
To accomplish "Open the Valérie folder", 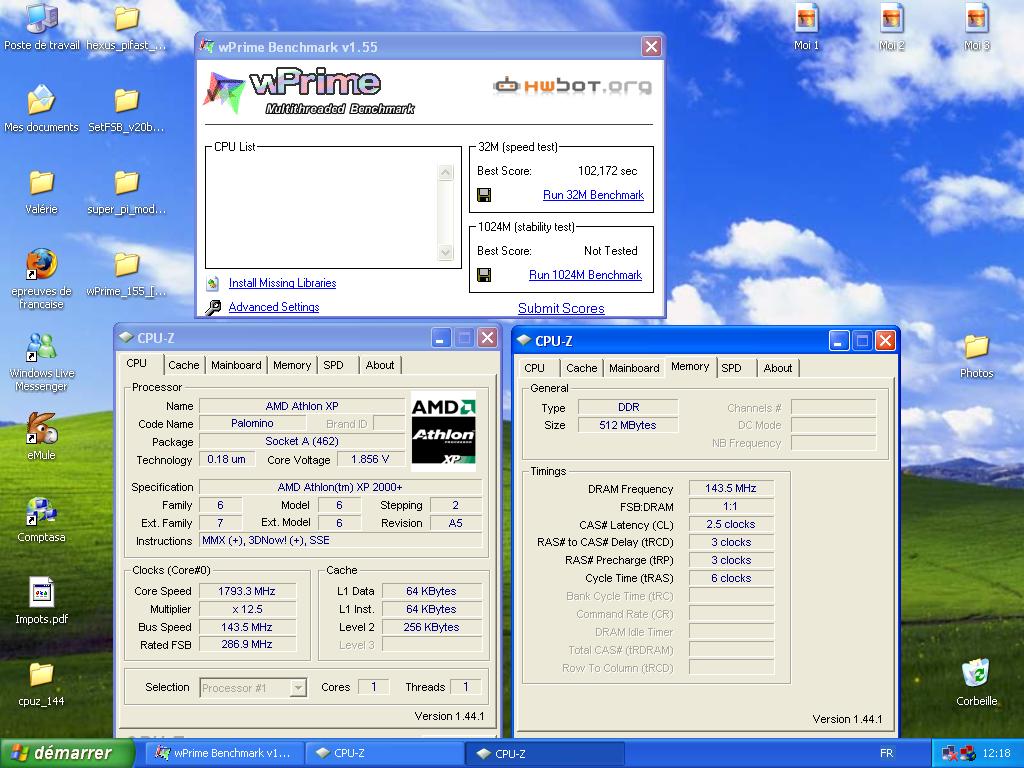I will [x=41, y=182].
